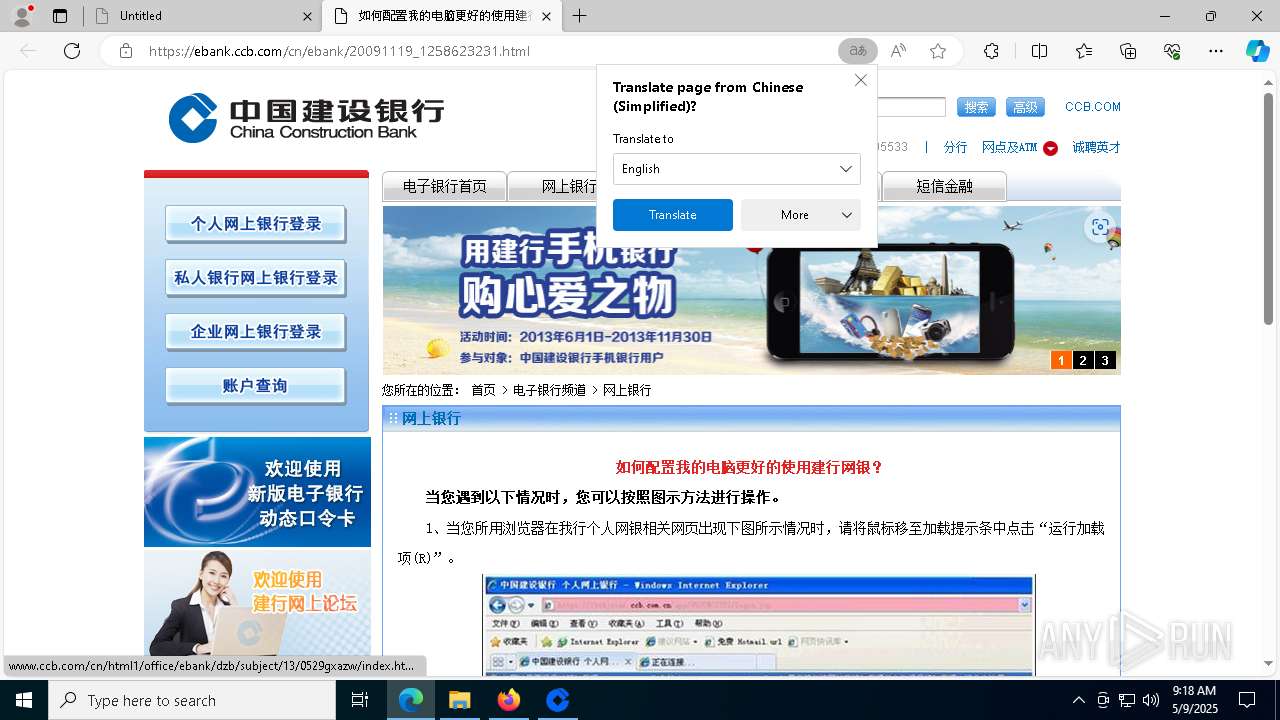Open the 网点及ATM link
1280x720 pixels.
coord(1009,147)
